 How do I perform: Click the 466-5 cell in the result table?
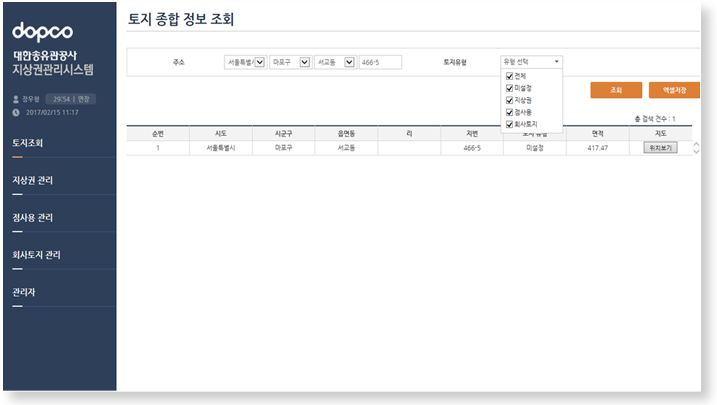(472, 148)
